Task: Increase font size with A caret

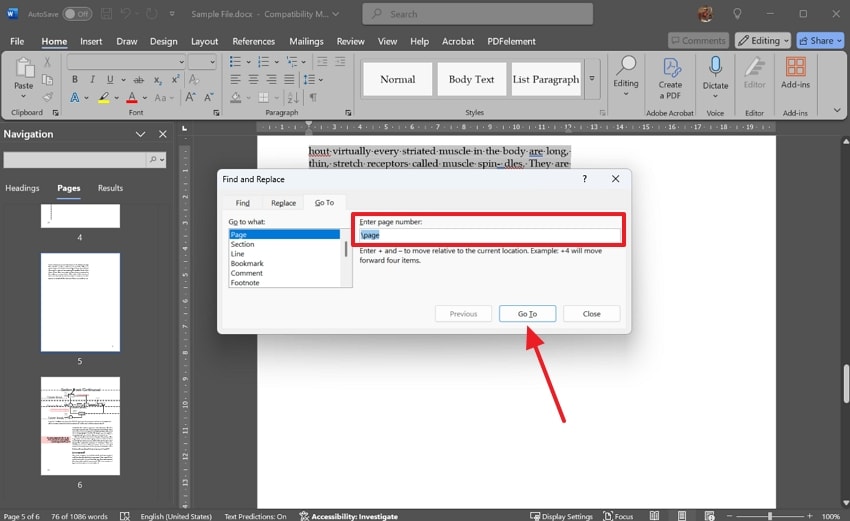Action: tap(190, 98)
